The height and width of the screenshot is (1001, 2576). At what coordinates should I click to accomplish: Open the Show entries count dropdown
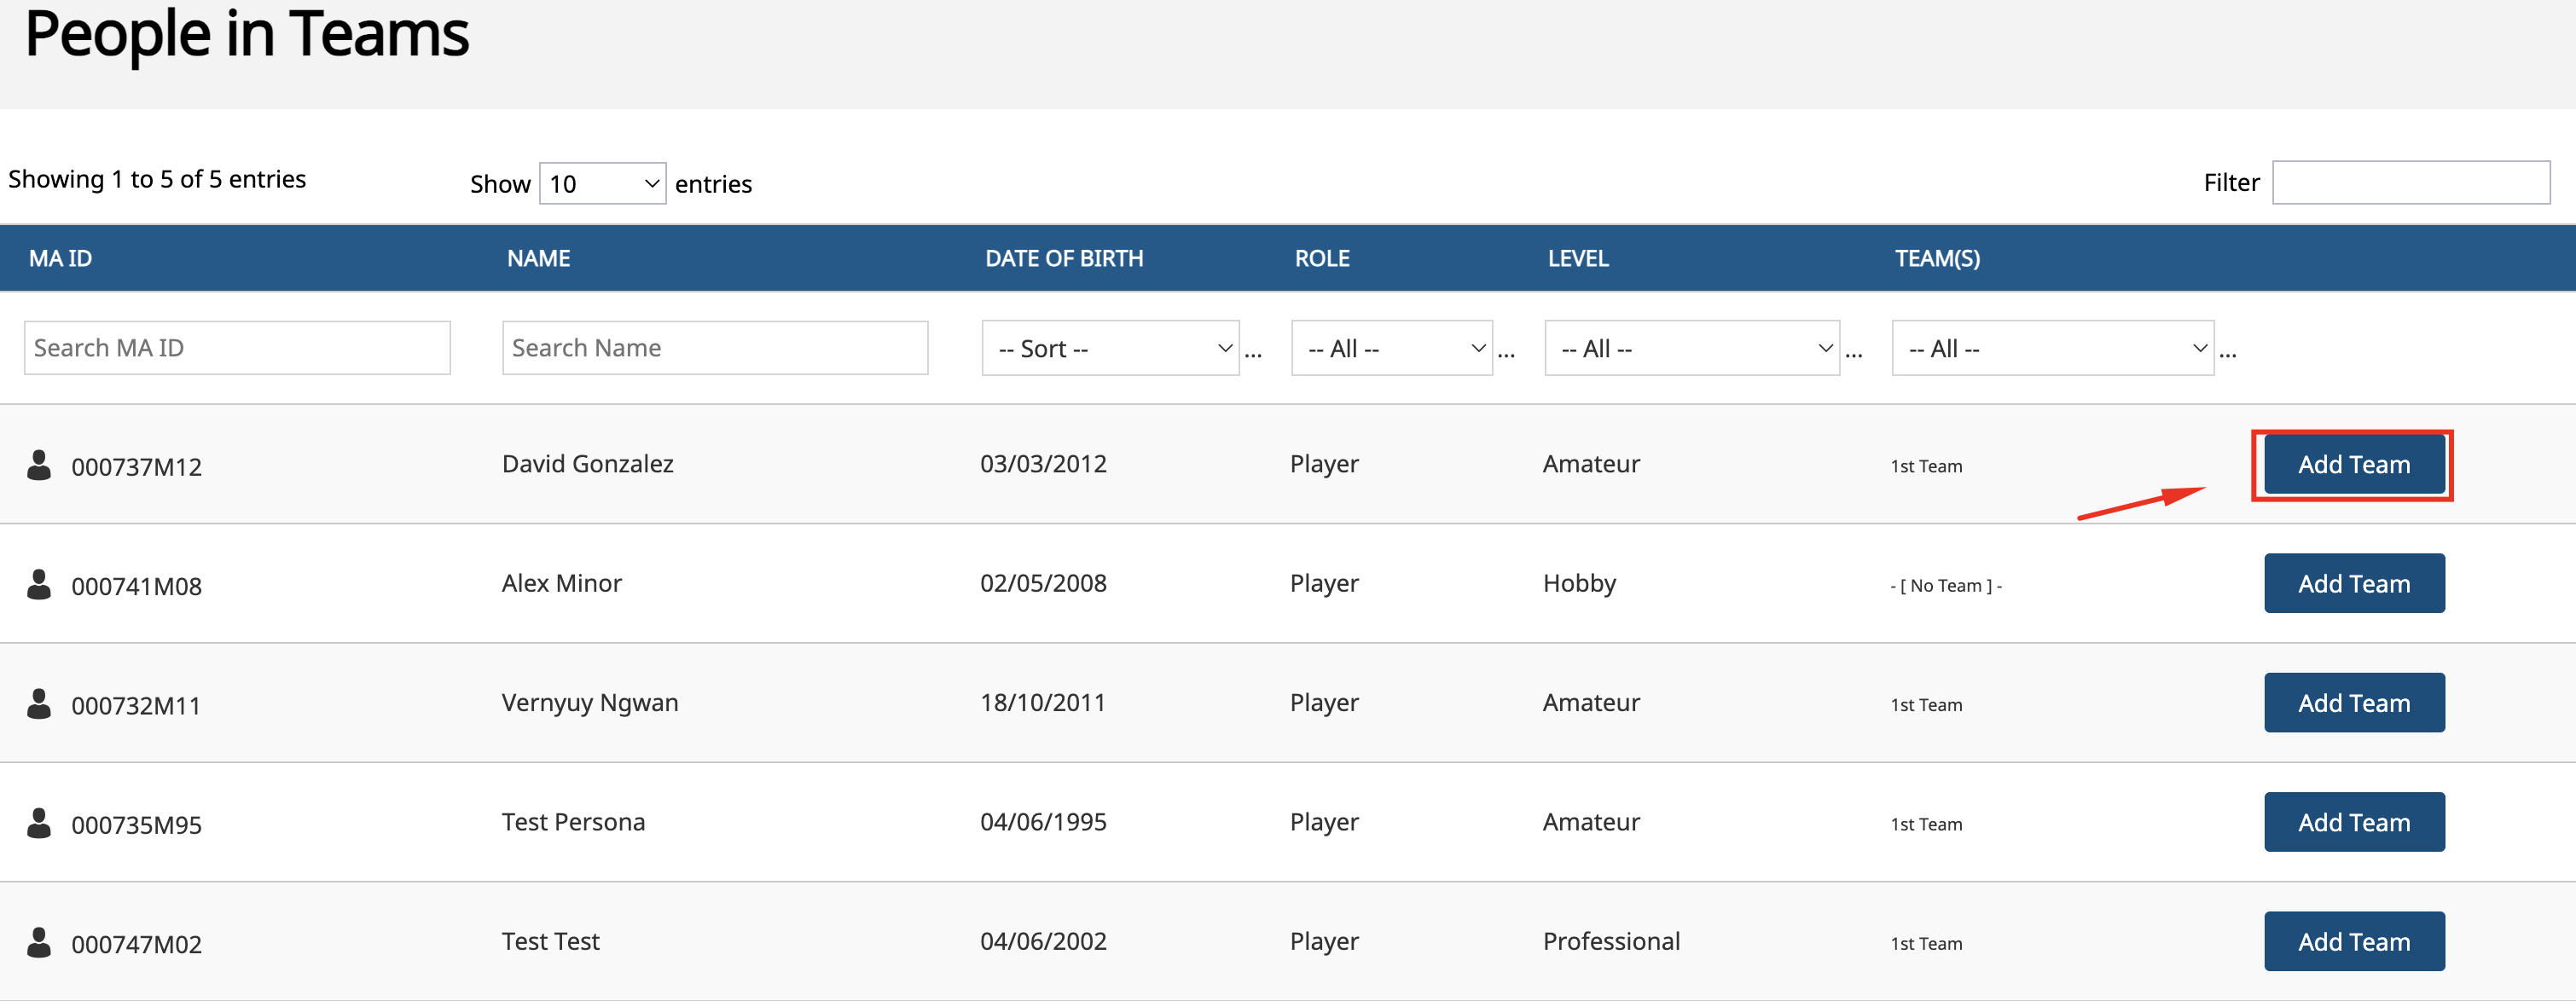(x=602, y=184)
